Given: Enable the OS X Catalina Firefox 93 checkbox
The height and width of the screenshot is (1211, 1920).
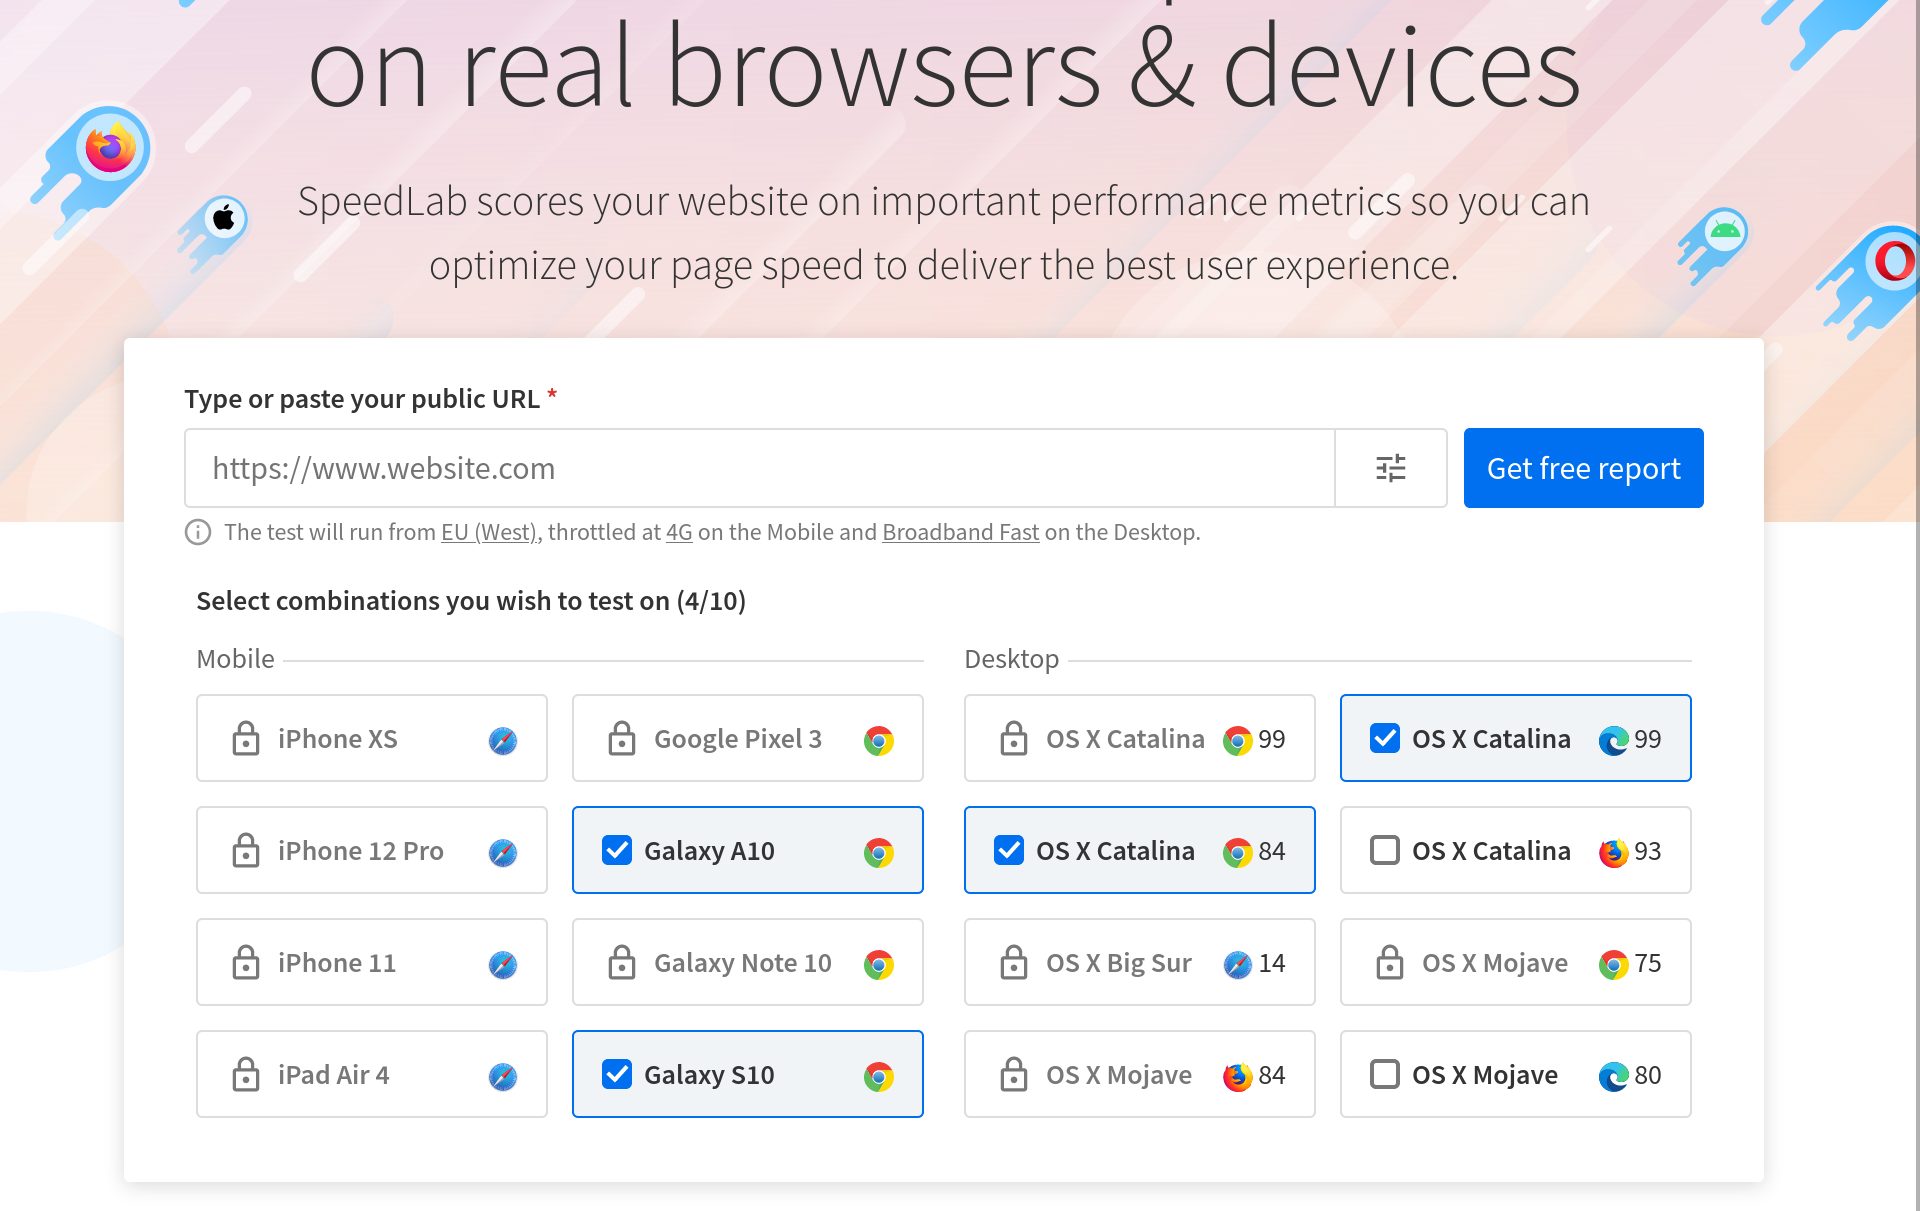Looking at the screenshot, I should pyautogui.click(x=1383, y=848).
